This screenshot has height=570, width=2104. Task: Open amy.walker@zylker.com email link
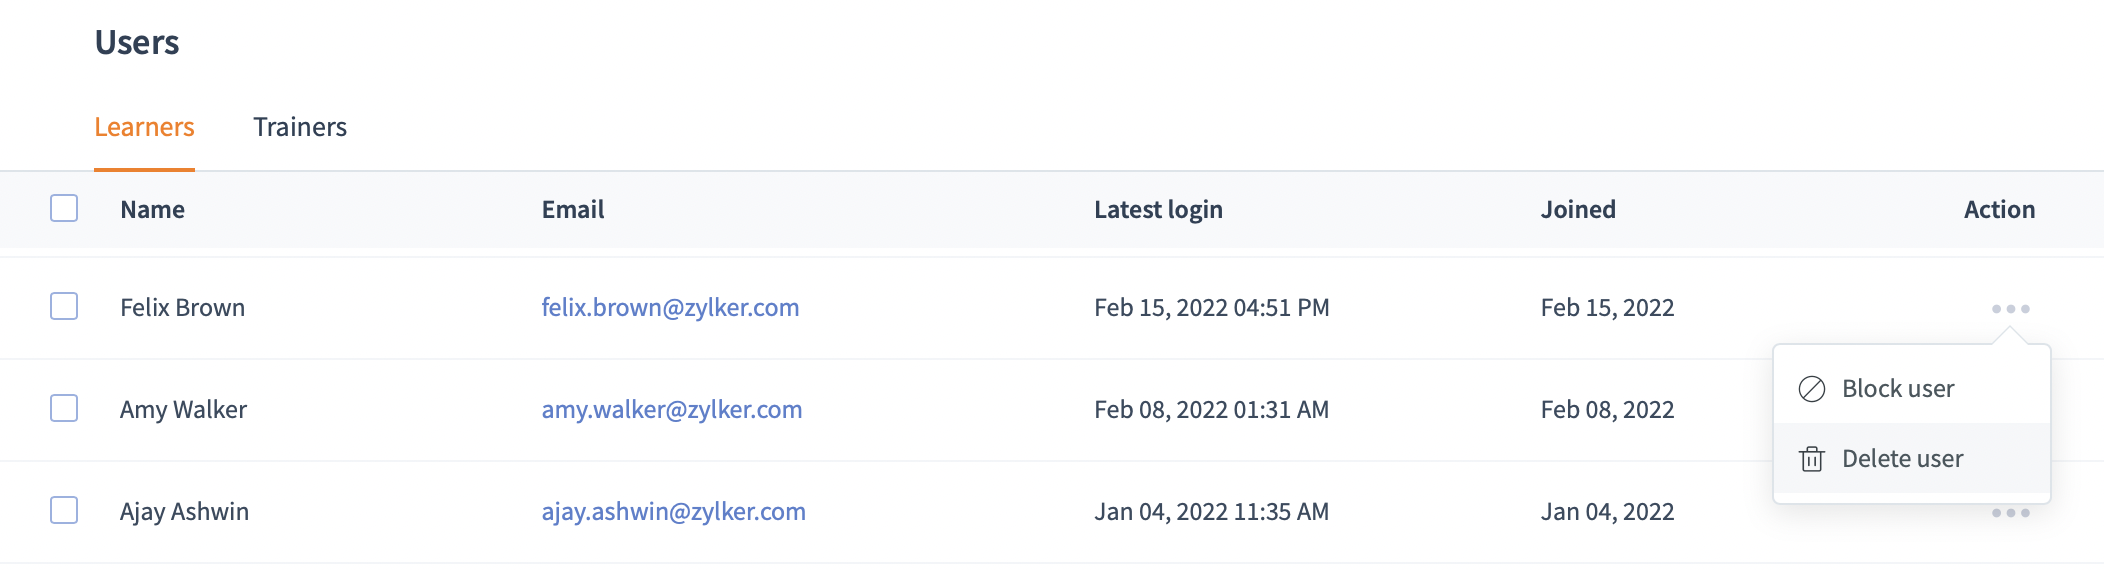672,410
